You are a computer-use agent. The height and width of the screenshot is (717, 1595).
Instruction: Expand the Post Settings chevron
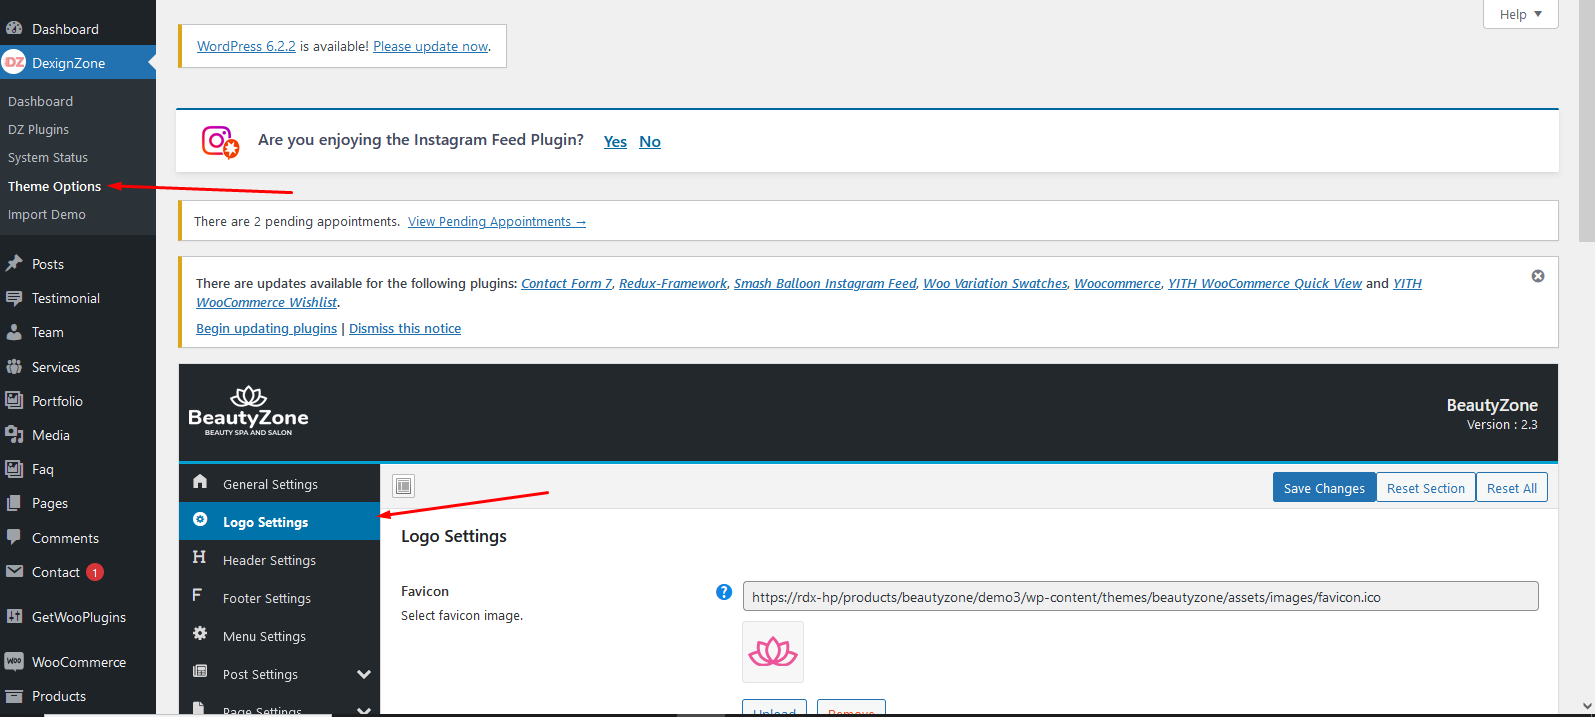(364, 675)
